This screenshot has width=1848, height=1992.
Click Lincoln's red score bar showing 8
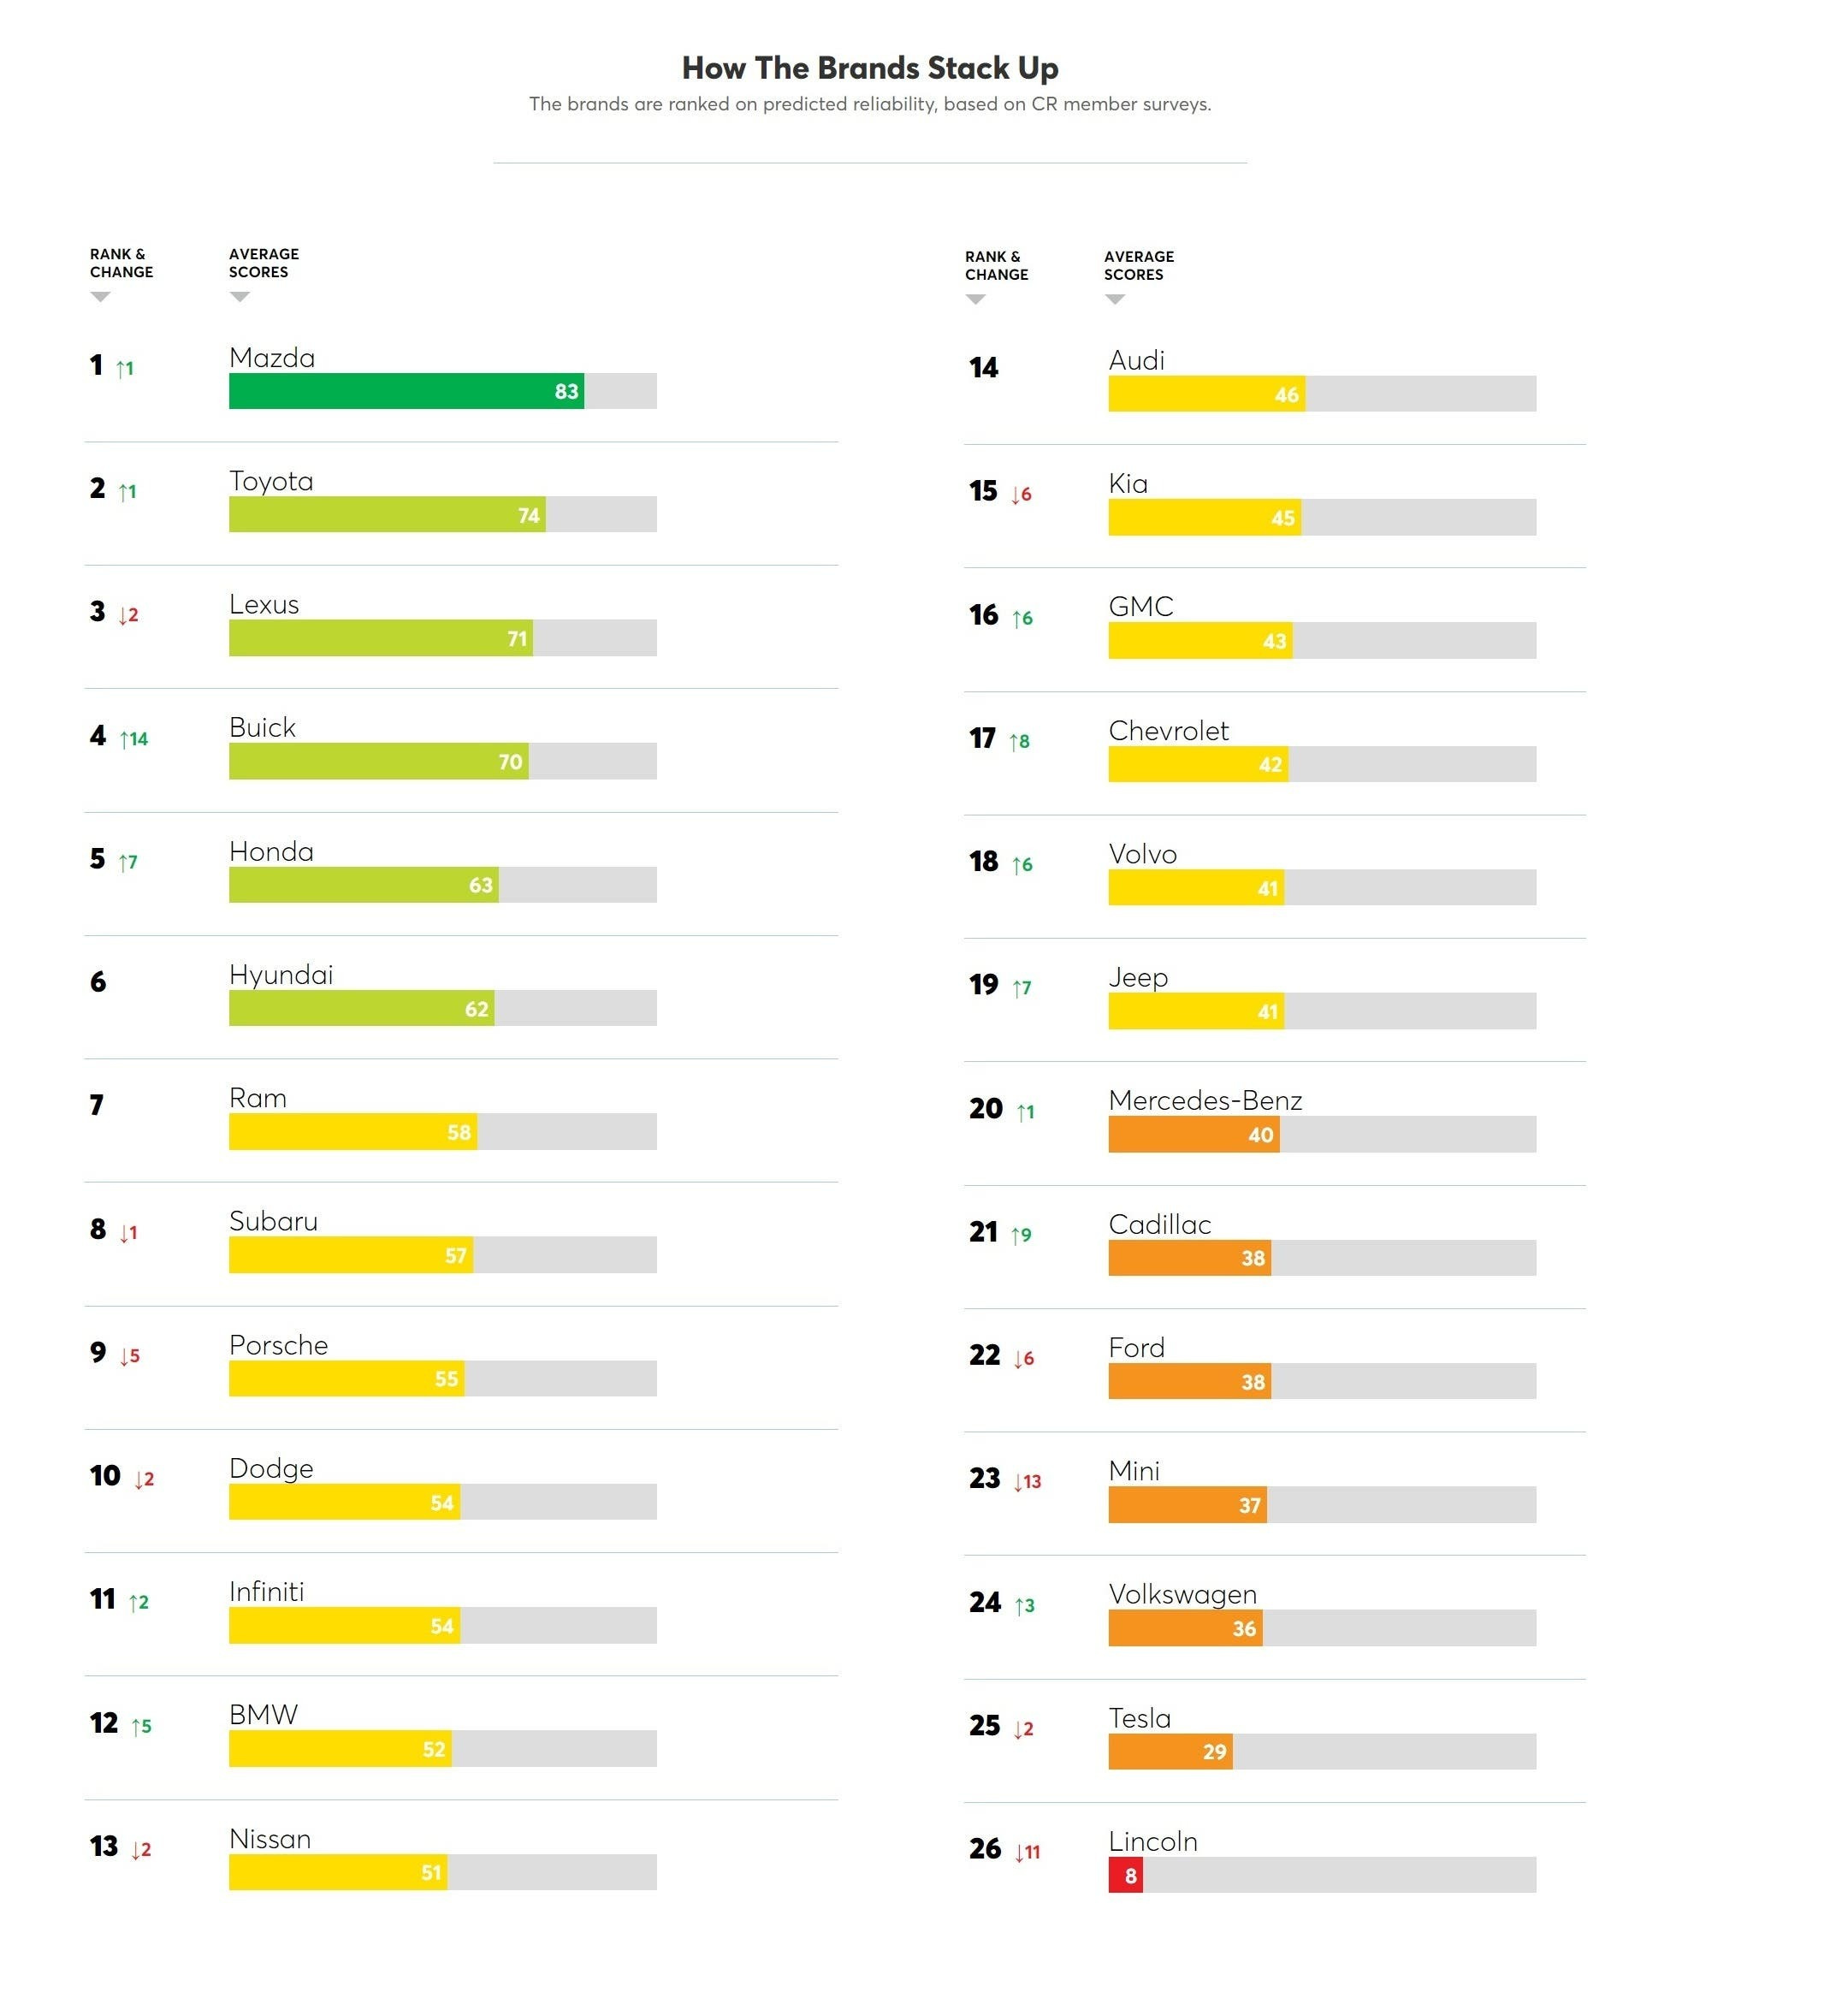tap(1125, 1875)
